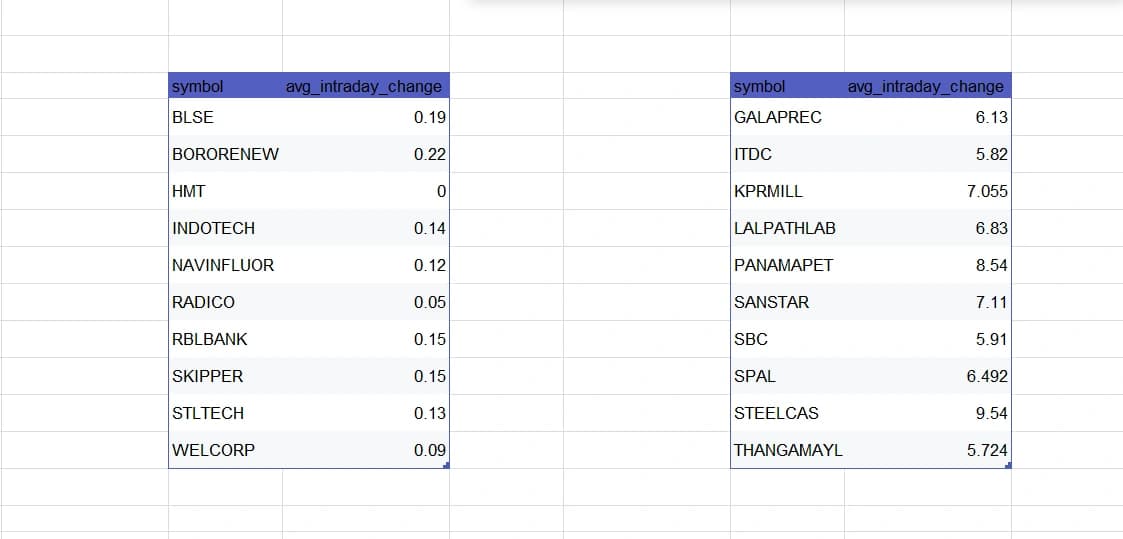
Task: Click the THANGAMAYL symbol cell
Action: pyautogui.click(x=787, y=450)
